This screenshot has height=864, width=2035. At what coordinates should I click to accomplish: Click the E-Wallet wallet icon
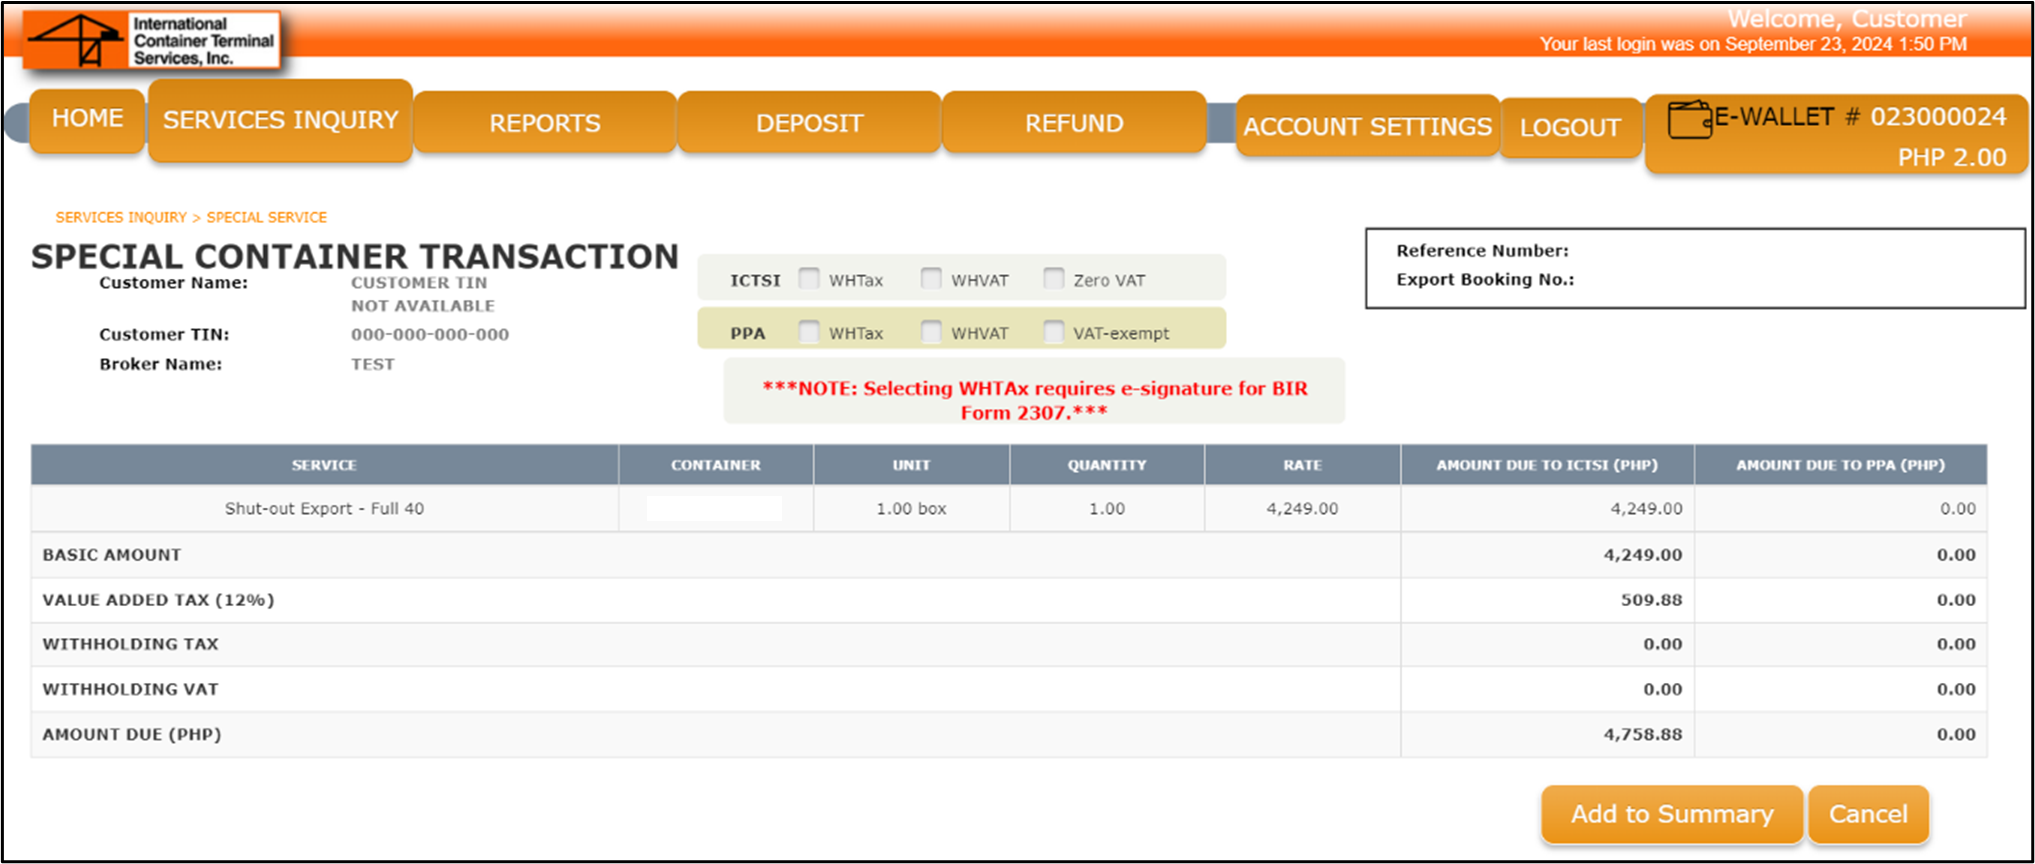pyautogui.click(x=1689, y=120)
